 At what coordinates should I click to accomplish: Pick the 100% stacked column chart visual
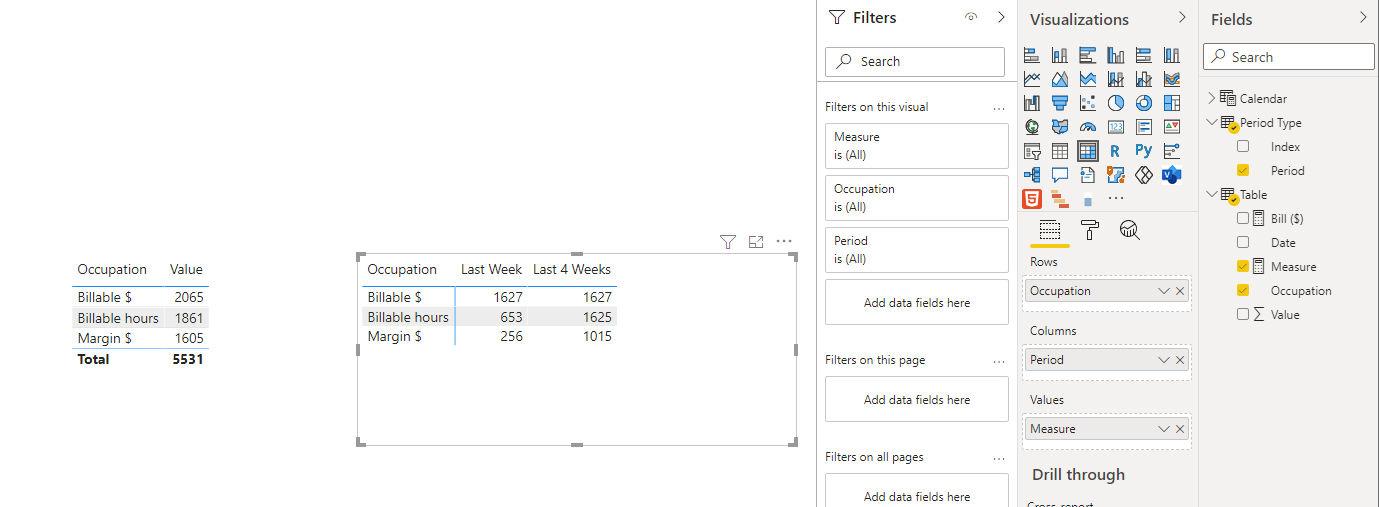[1172, 55]
